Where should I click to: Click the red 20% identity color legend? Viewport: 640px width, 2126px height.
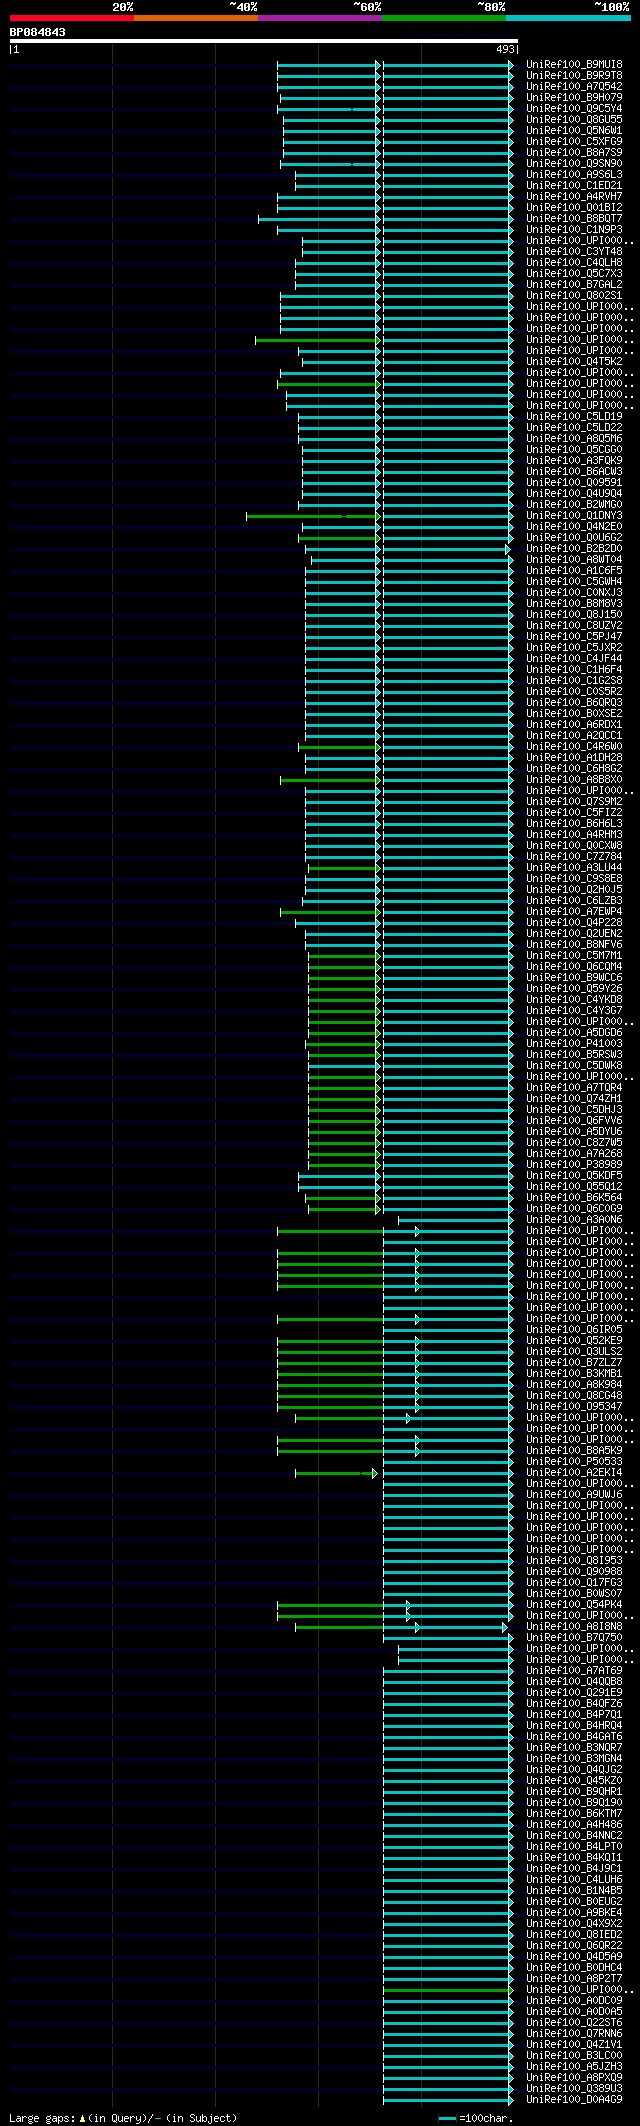click(x=71, y=17)
